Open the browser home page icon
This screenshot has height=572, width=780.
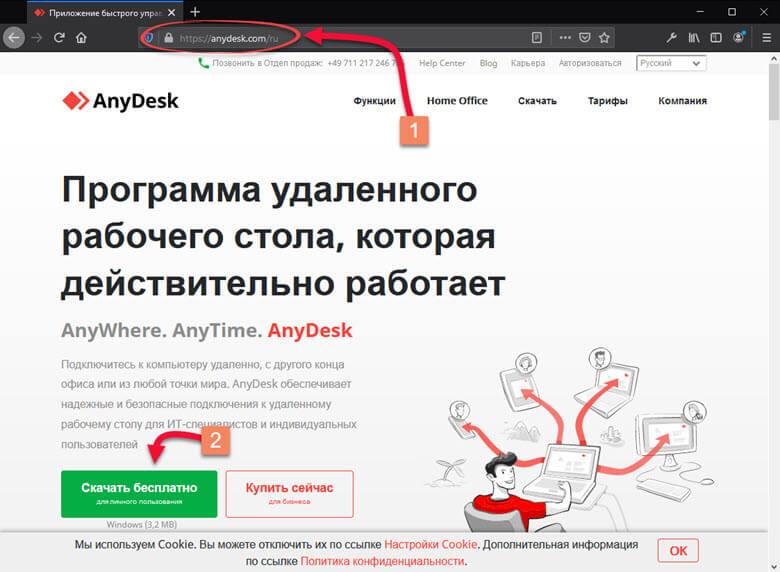[81, 38]
